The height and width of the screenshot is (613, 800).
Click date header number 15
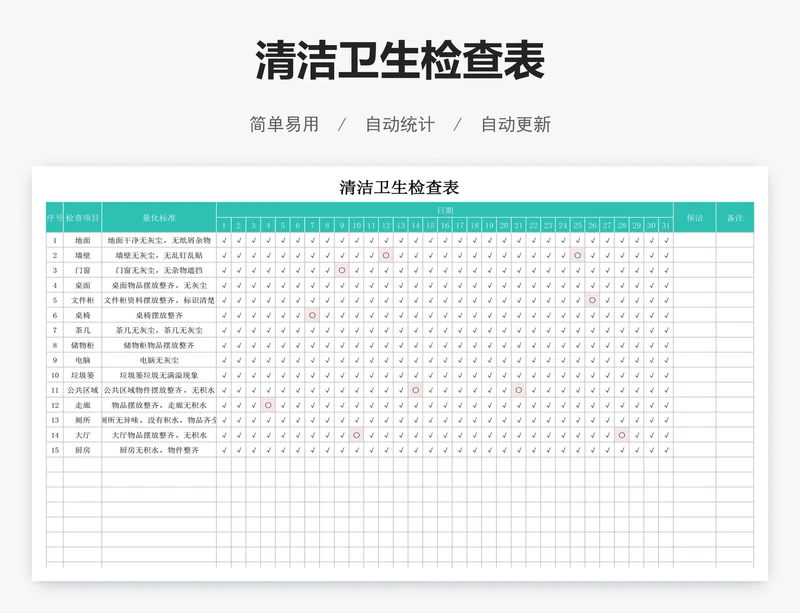[x=431, y=225]
